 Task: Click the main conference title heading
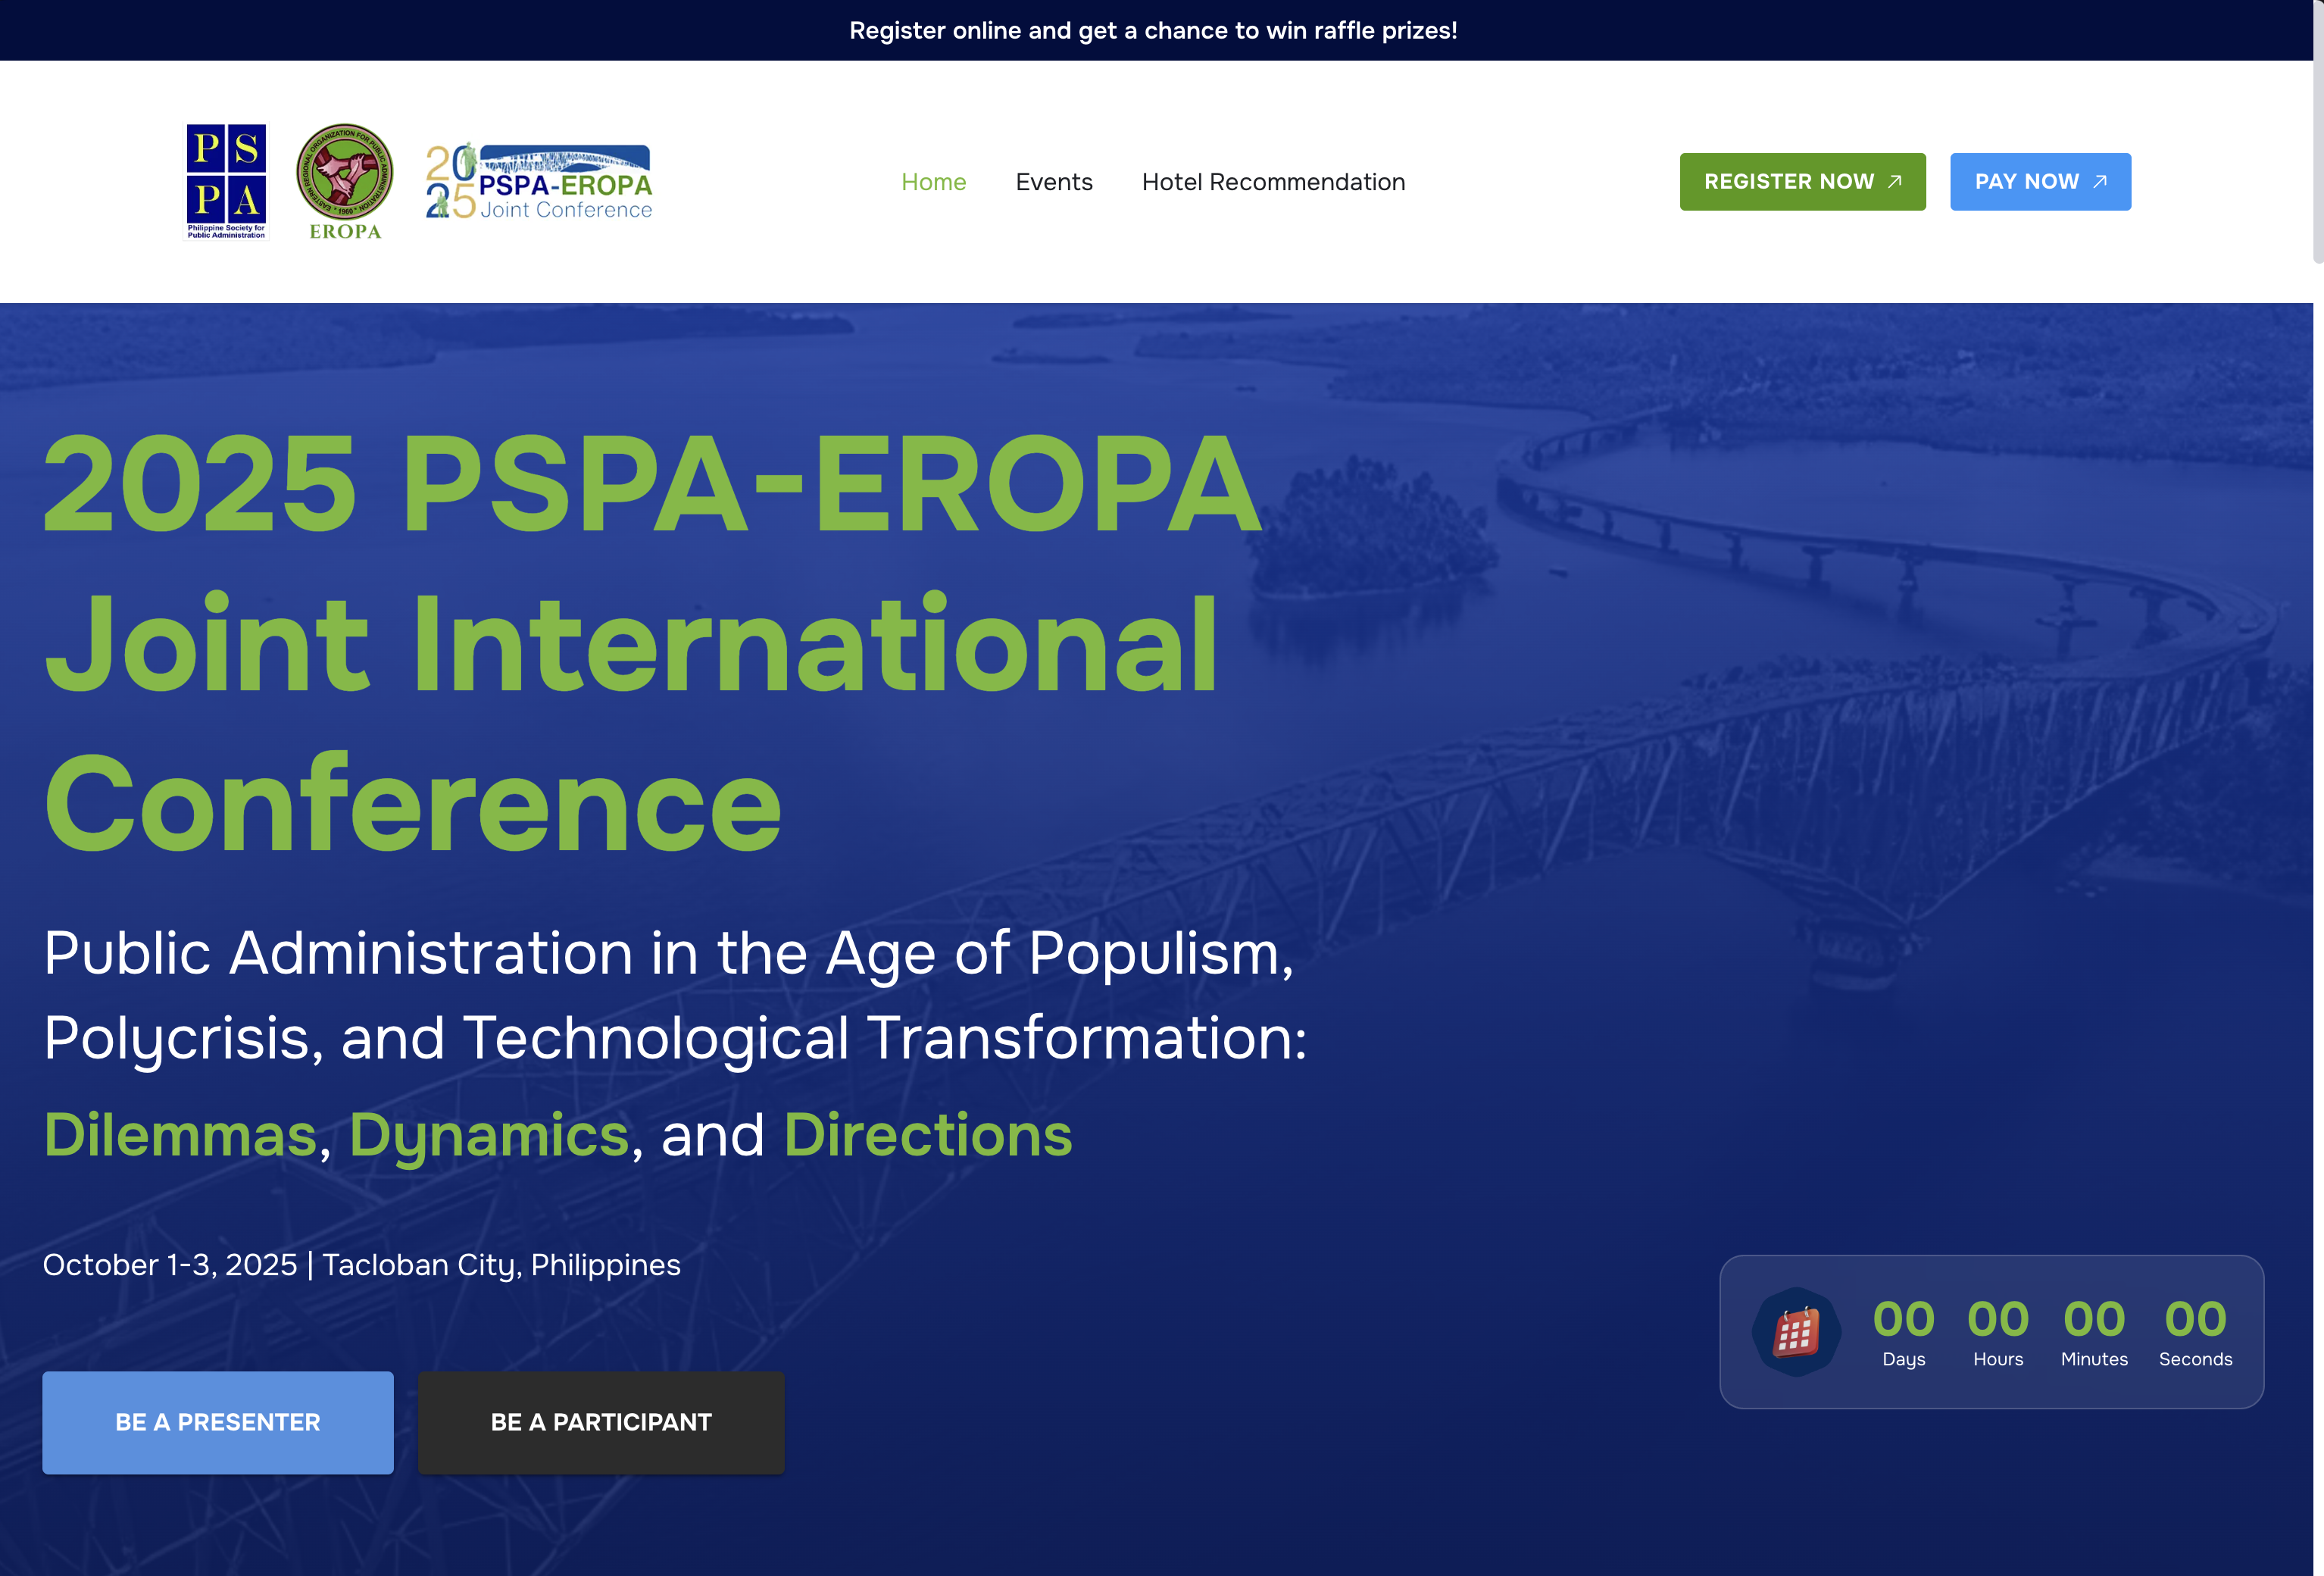652,642
